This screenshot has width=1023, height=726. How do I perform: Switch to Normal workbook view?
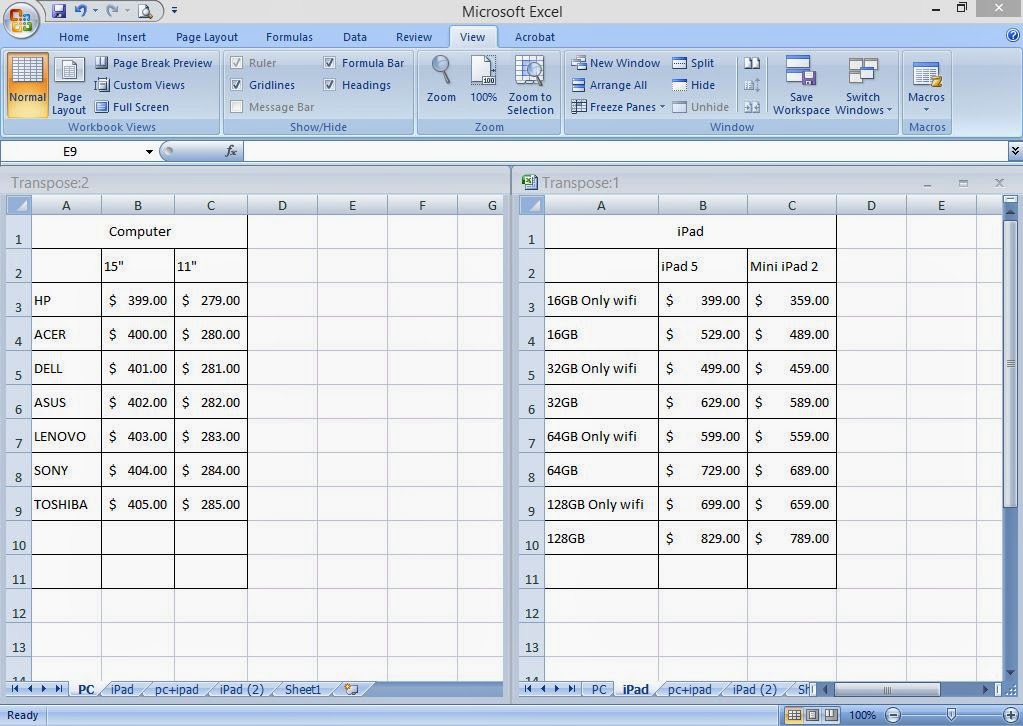coord(27,85)
